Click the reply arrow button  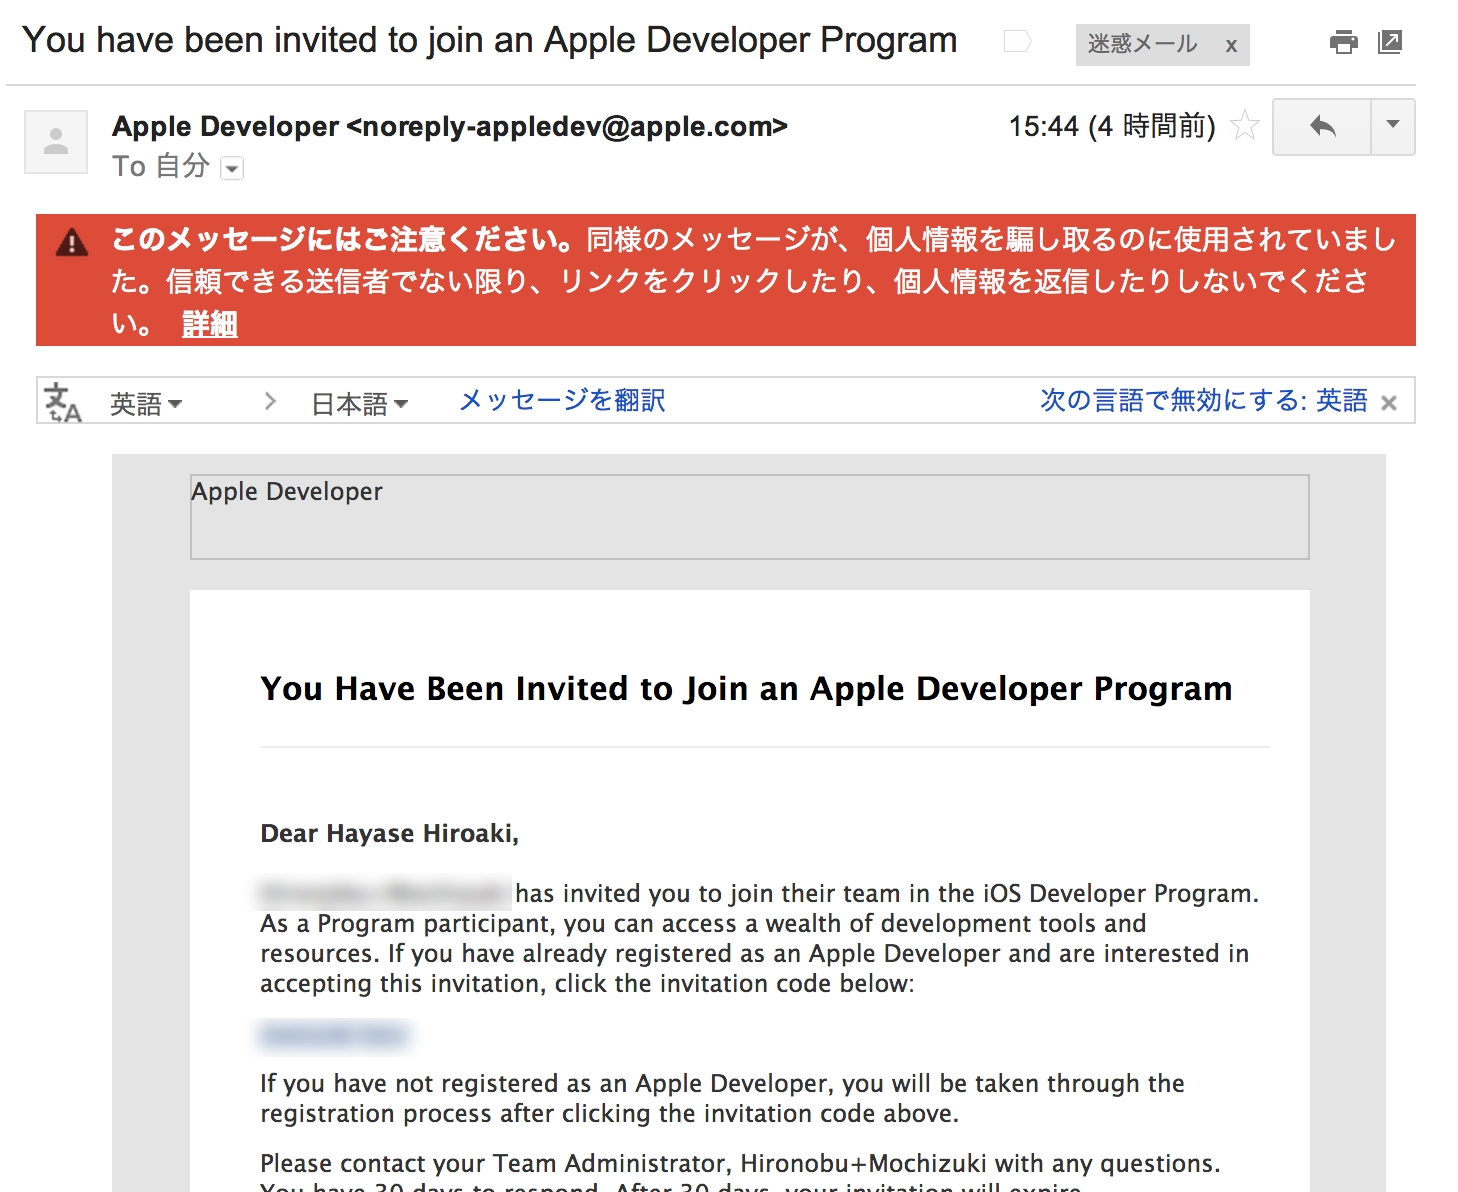1322,126
